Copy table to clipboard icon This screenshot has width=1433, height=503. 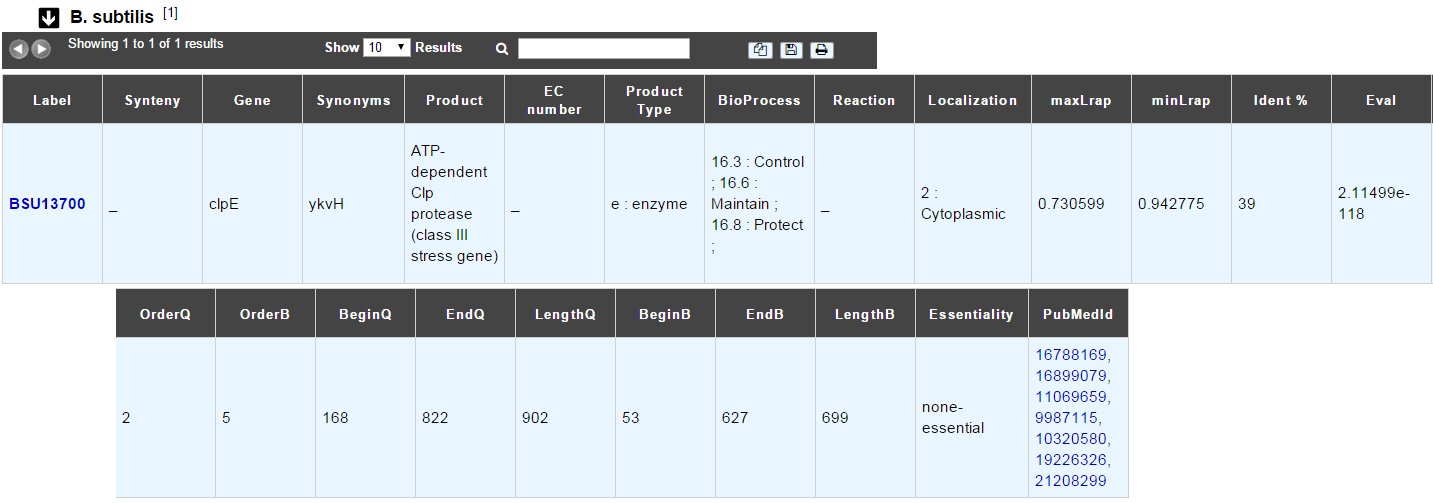pos(760,50)
